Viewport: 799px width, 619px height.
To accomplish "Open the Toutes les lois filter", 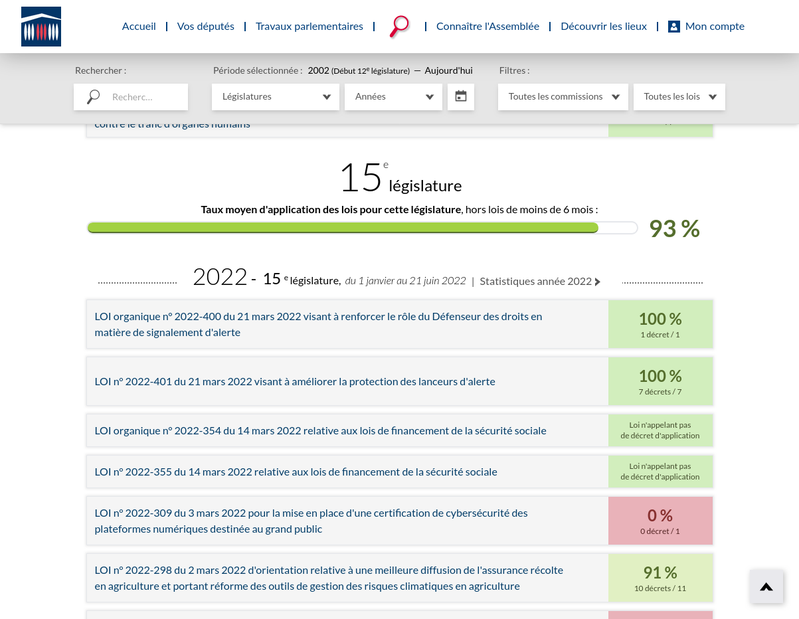I will 679,97.
